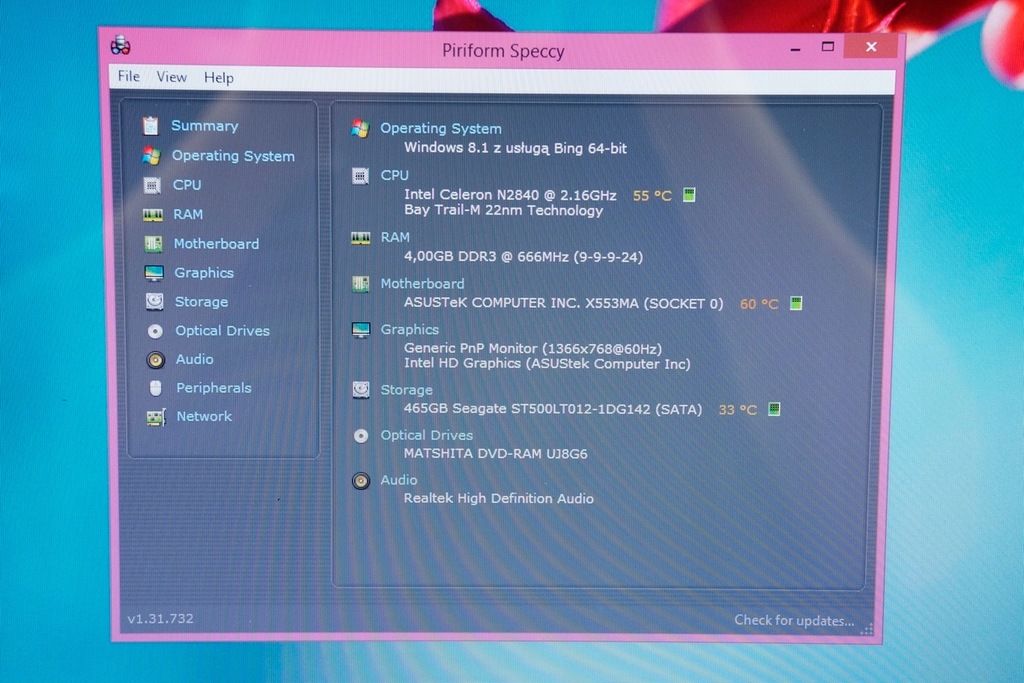Click the RAM heading link in summary
Image resolution: width=1024 pixels, height=683 pixels.
coord(395,237)
